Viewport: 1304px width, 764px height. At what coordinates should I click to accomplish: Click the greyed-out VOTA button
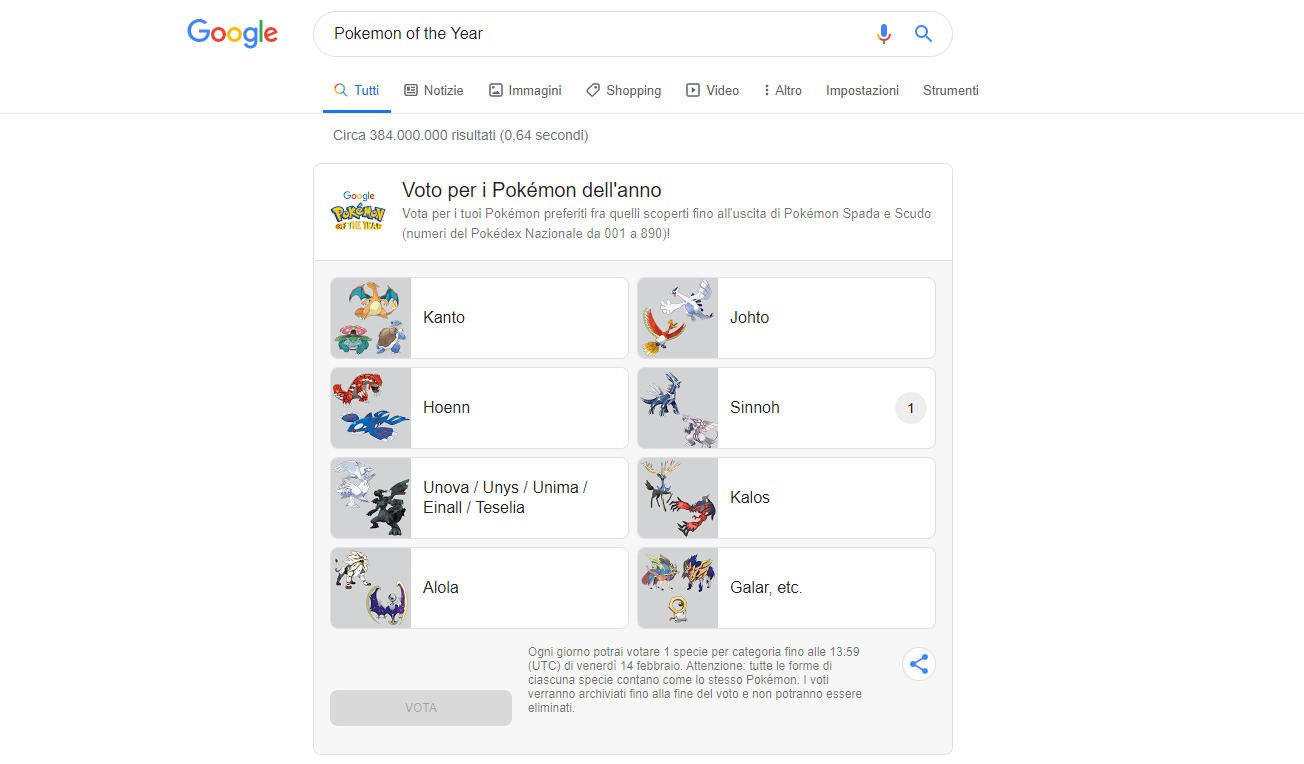[x=421, y=708]
